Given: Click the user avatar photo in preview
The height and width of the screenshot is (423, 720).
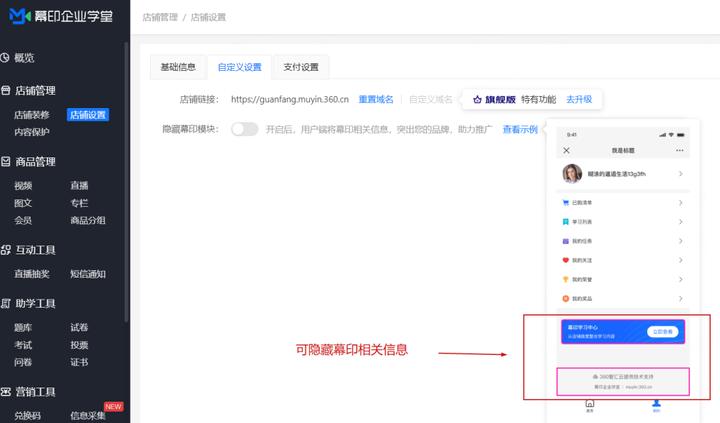Looking at the screenshot, I should coord(572,174).
